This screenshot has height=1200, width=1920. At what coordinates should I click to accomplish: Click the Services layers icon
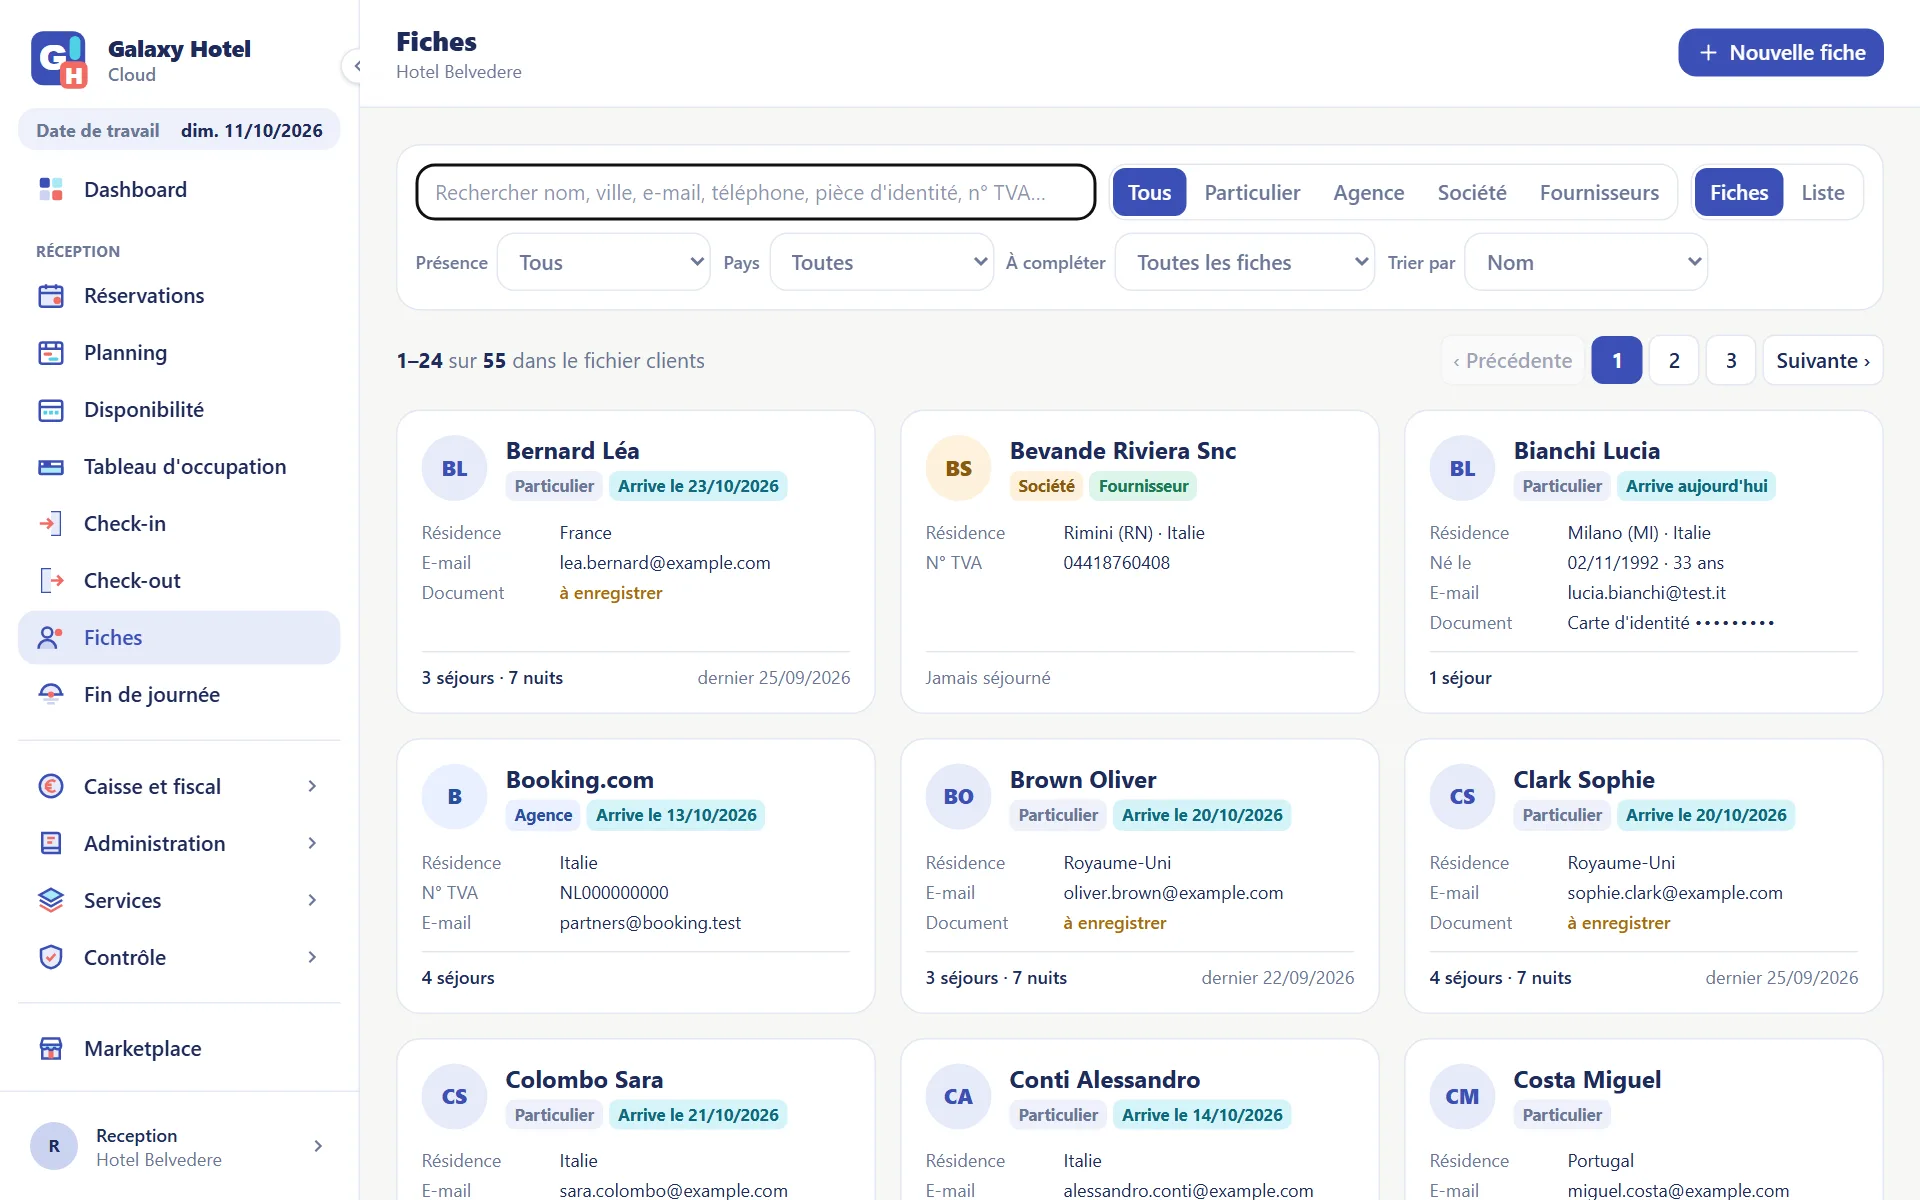(51, 901)
